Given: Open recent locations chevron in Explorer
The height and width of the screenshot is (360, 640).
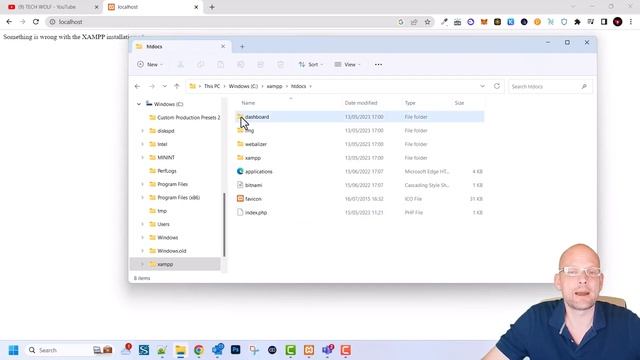Looking at the screenshot, I should point(164,86).
